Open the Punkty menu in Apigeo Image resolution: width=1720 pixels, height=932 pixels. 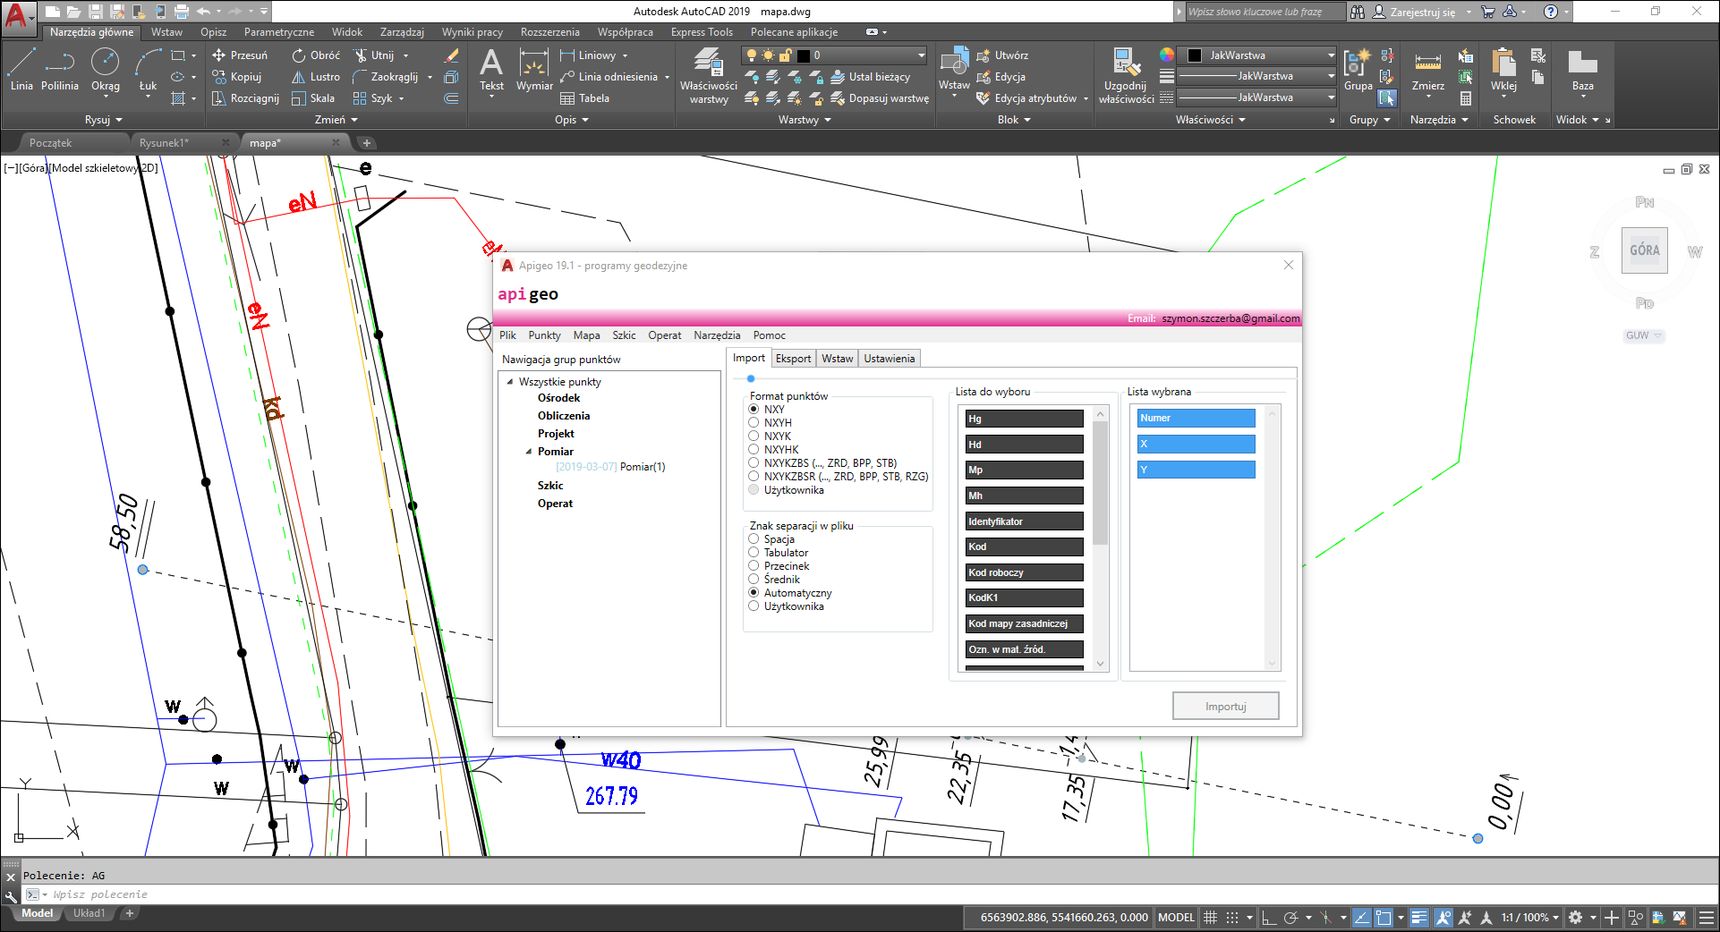pyautogui.click(x=545, y=335)
